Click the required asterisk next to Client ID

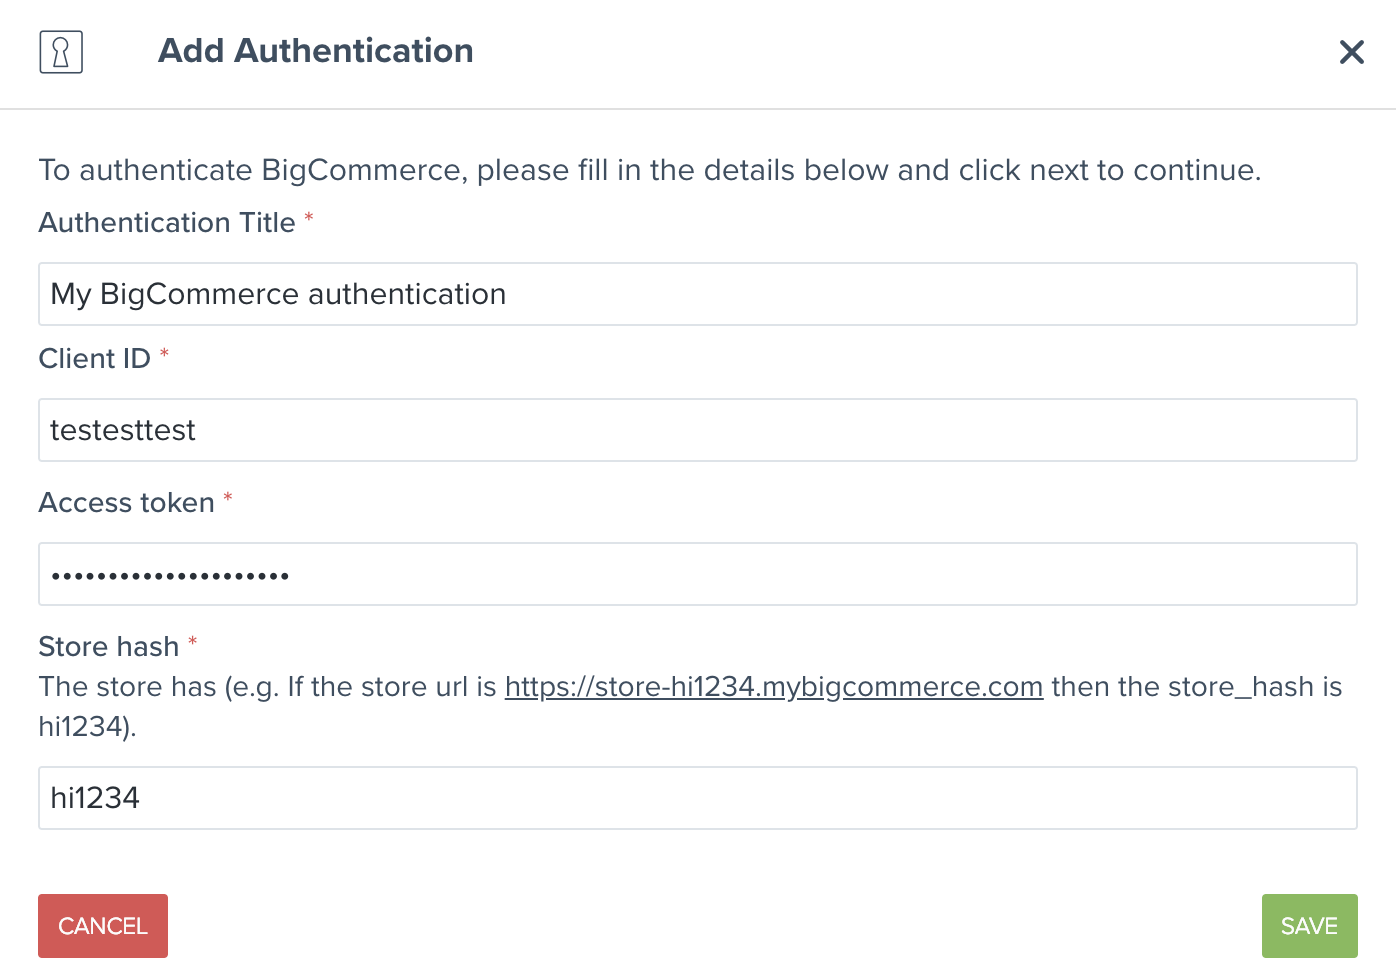point(164,356)
